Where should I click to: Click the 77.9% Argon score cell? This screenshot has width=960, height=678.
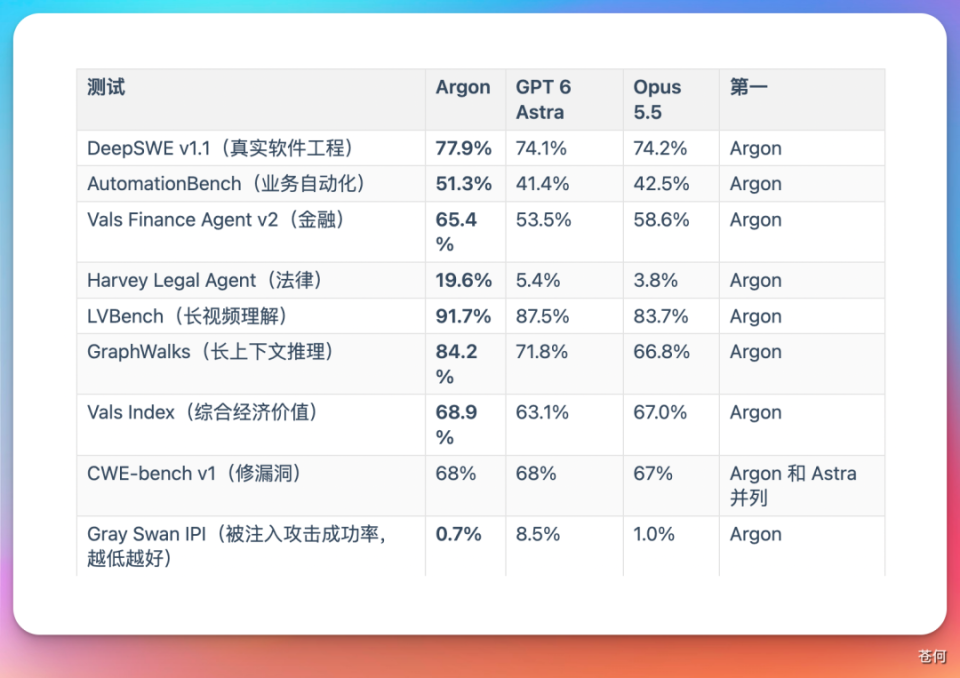(x=463, y=148)
